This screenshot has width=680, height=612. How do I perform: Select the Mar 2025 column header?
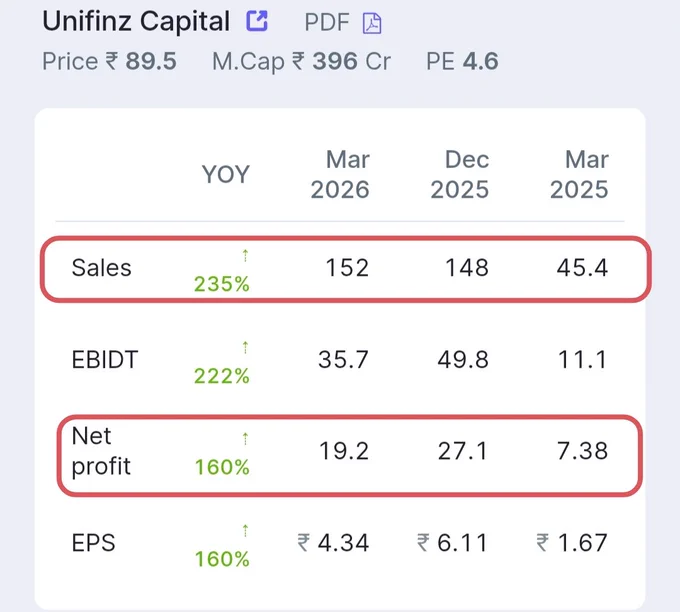coord(579,174)
